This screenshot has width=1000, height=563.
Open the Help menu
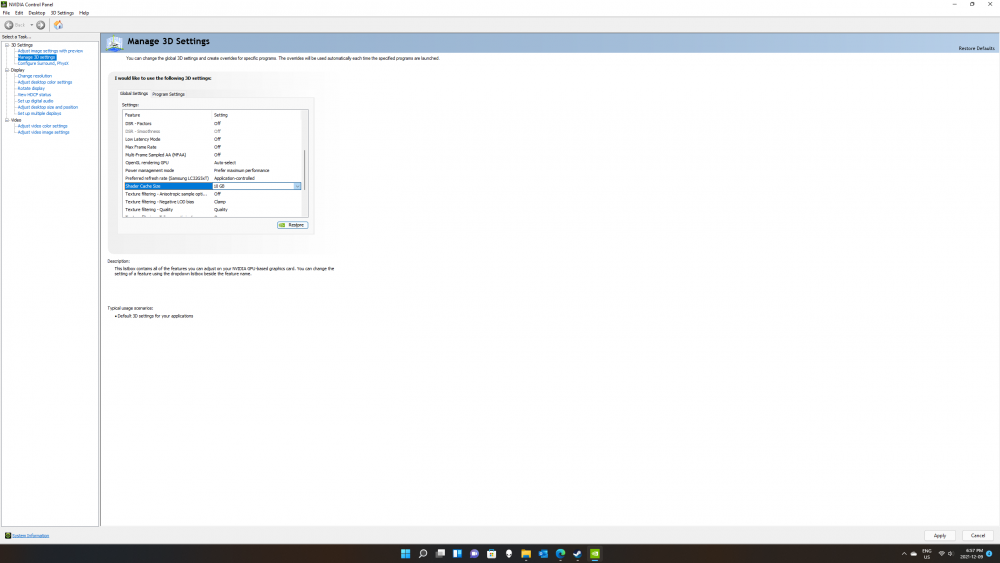[x=84, y=13]
